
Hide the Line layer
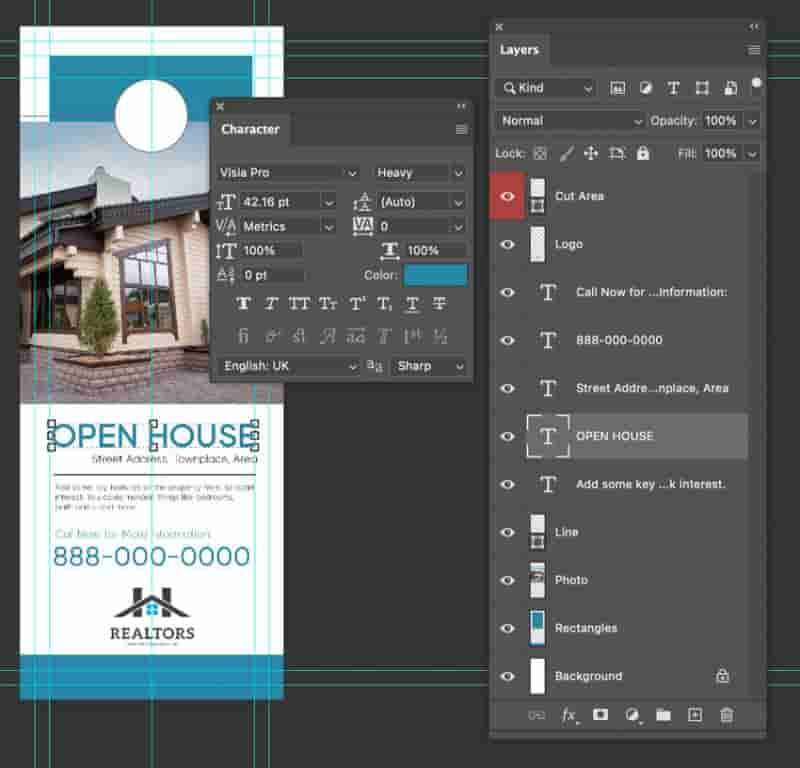coord(507,532)
